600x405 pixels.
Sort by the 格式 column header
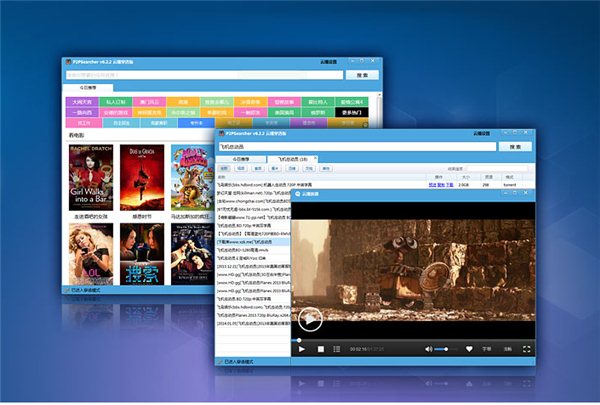pyautogui.click(x=510, y=177)
